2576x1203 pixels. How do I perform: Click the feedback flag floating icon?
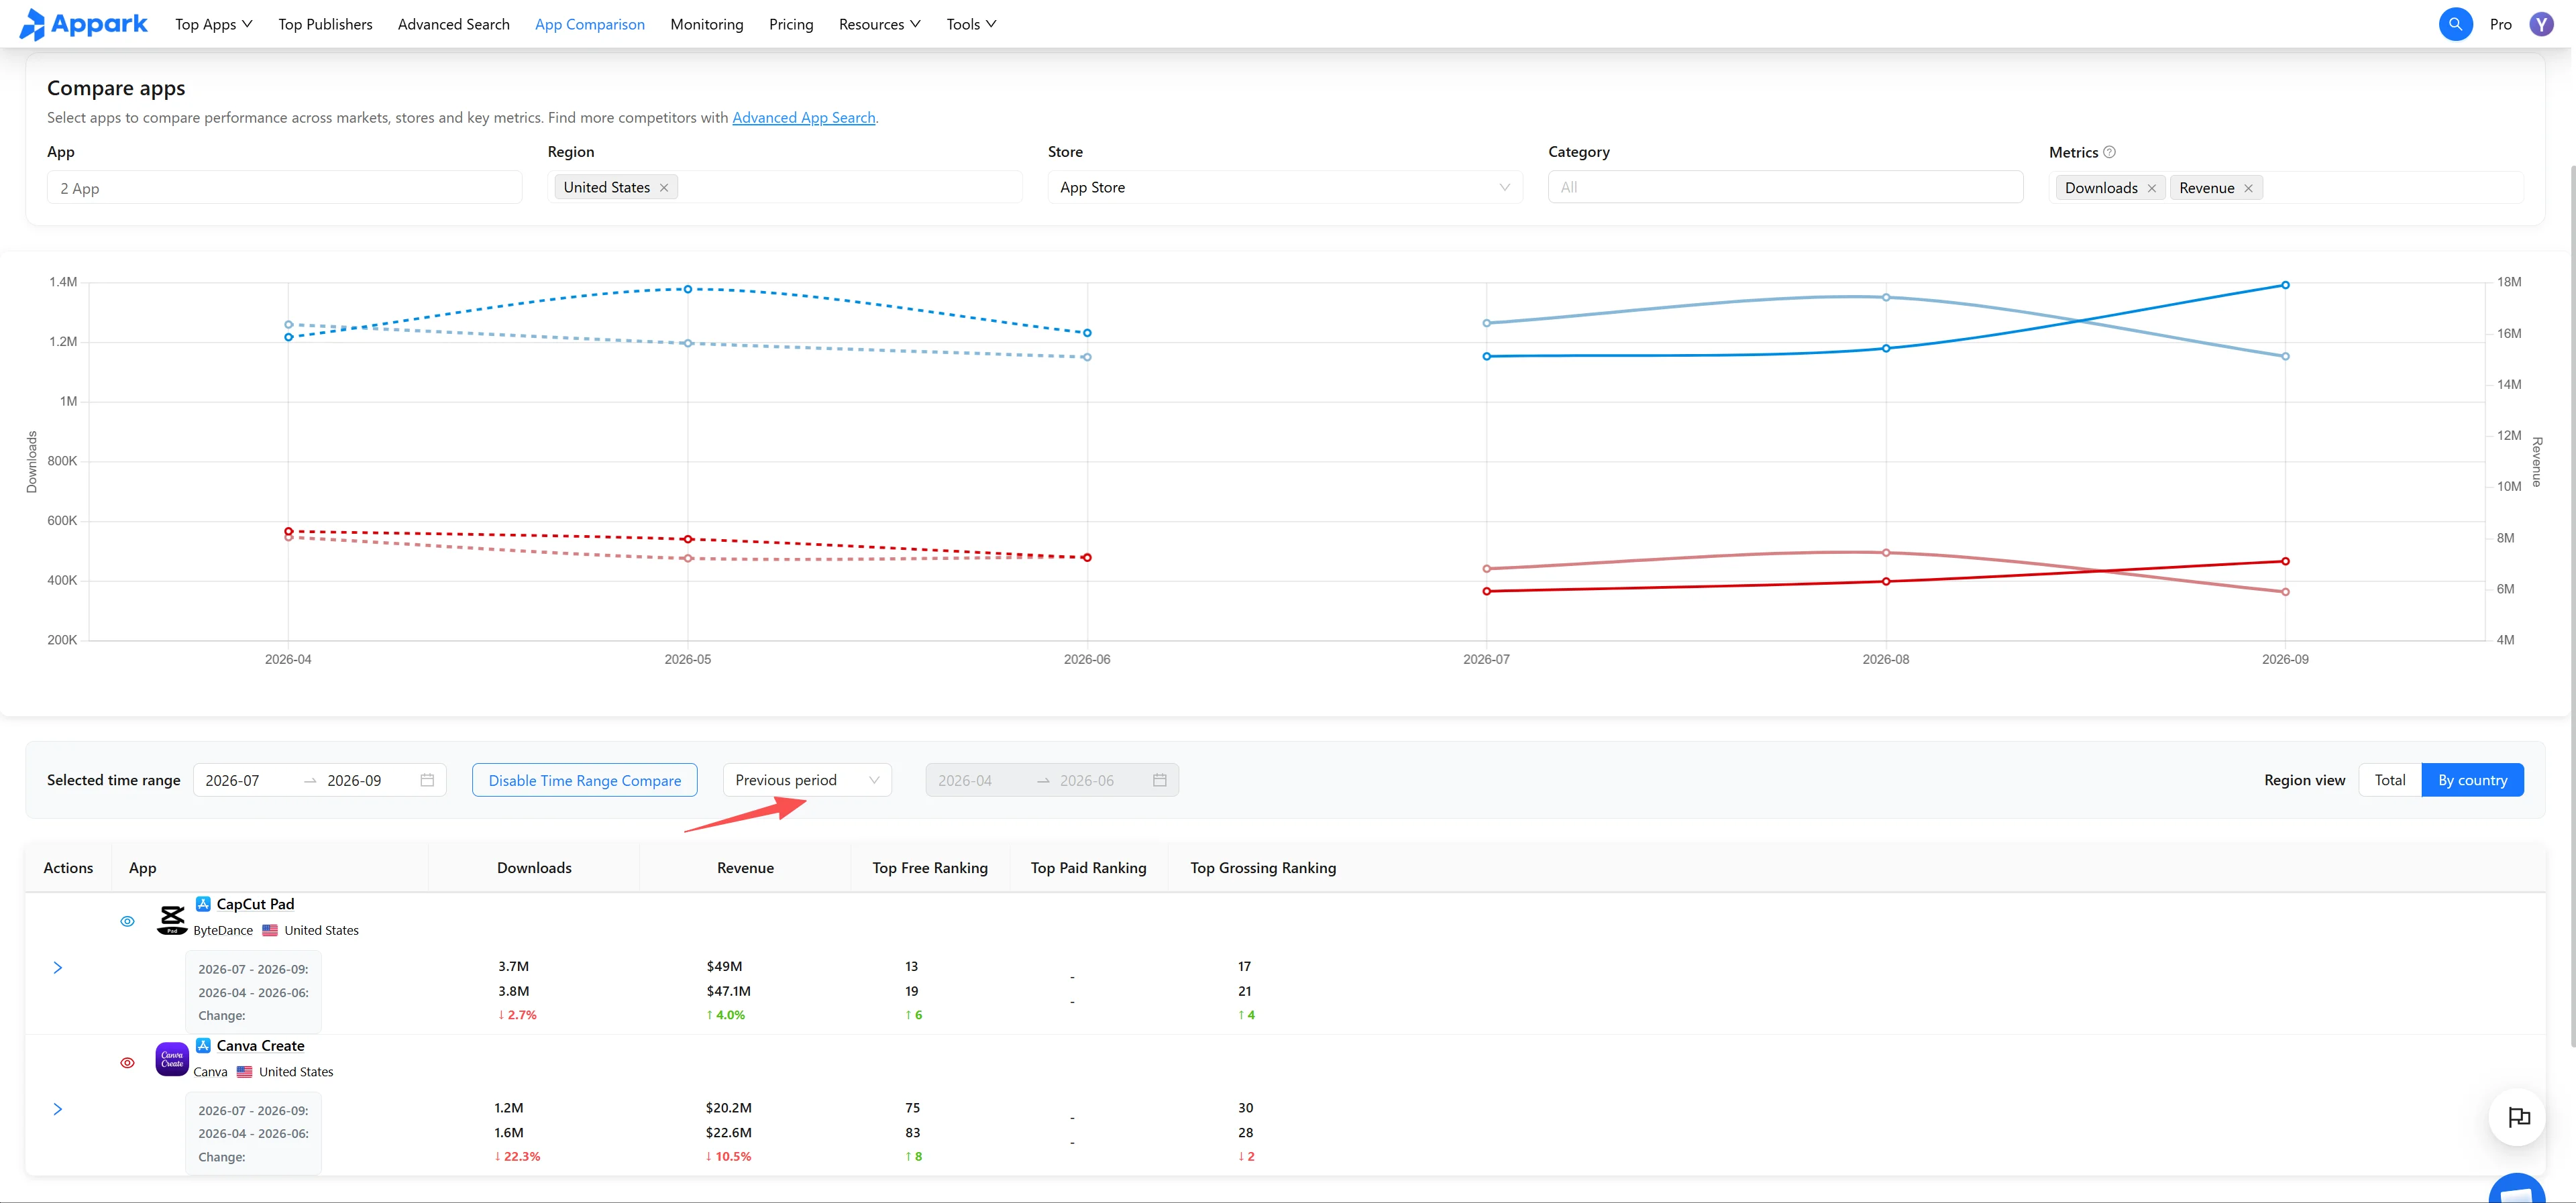2518,1117
